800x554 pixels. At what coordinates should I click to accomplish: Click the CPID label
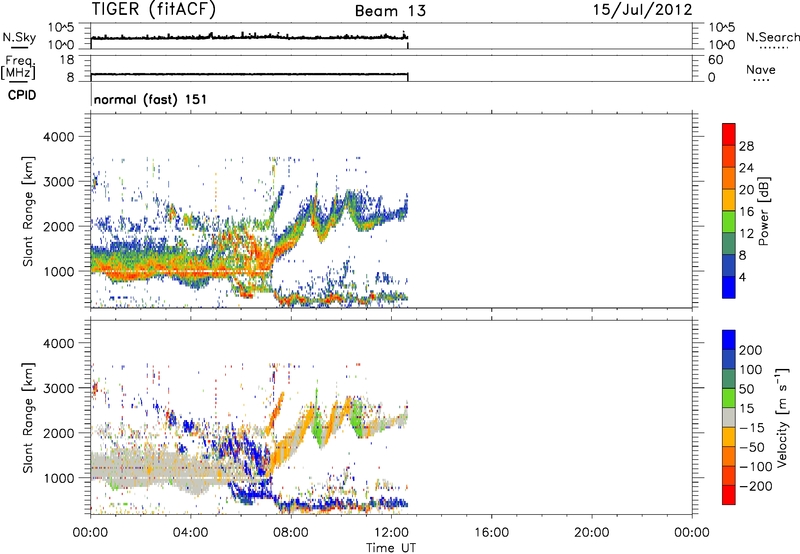tap(22, 95)
